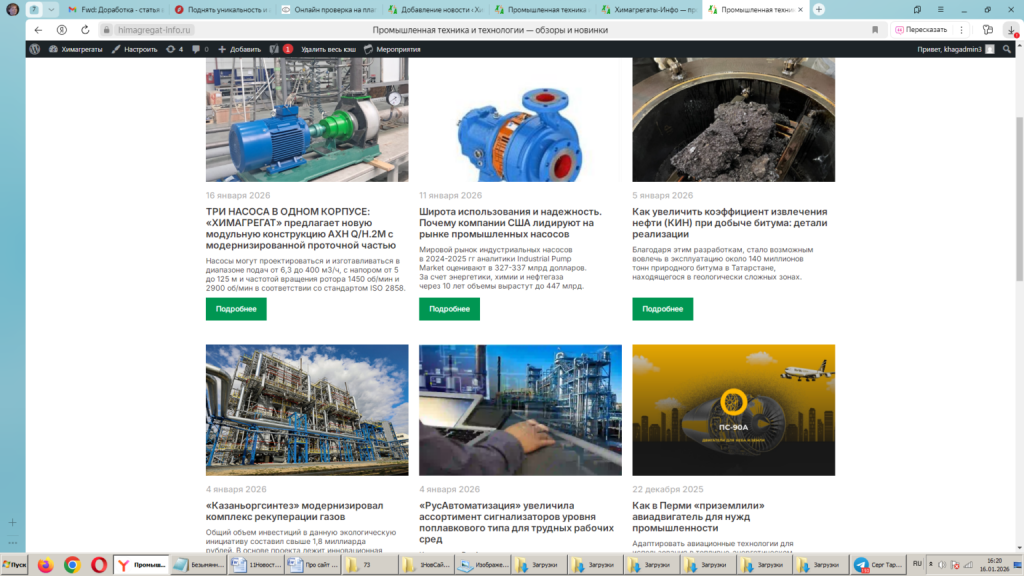Screen dimensions: 1024x576
Task: Click Подробнее under the ТРИ НАСОСА article
Action: 235,309
